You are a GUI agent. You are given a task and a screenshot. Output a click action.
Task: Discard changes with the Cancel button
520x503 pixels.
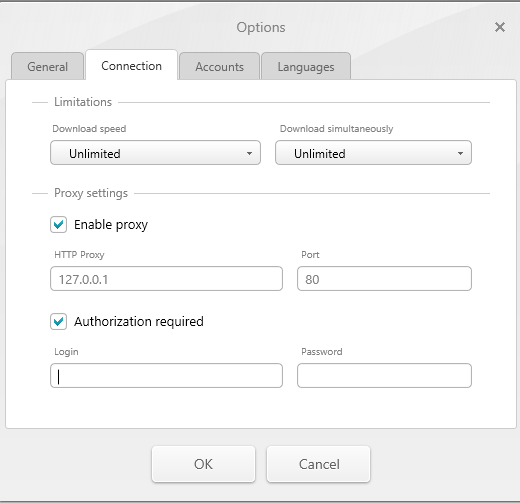tap(318, 464)
